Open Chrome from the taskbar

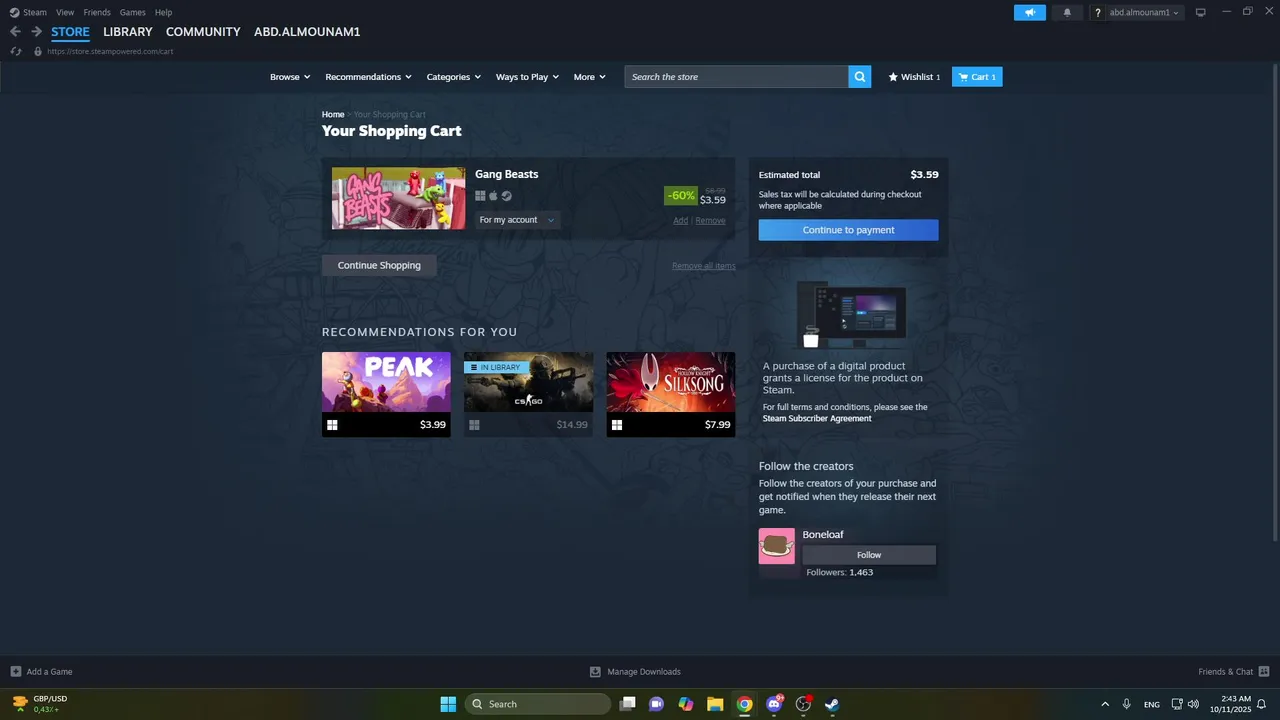click(x=744, y=704)
